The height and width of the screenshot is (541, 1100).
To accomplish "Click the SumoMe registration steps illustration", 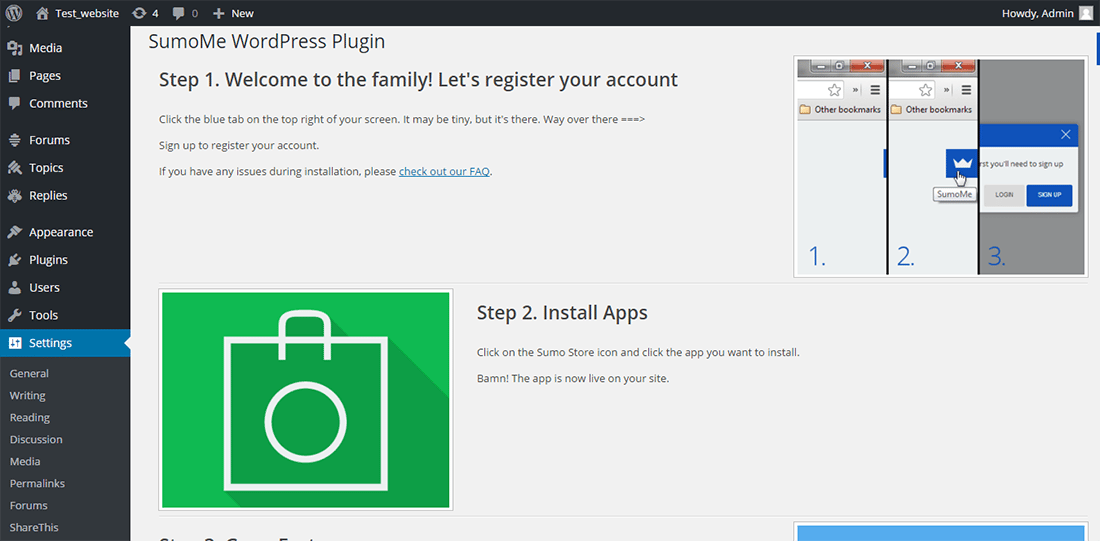I will pyautogui.click(x=941, y=167).
